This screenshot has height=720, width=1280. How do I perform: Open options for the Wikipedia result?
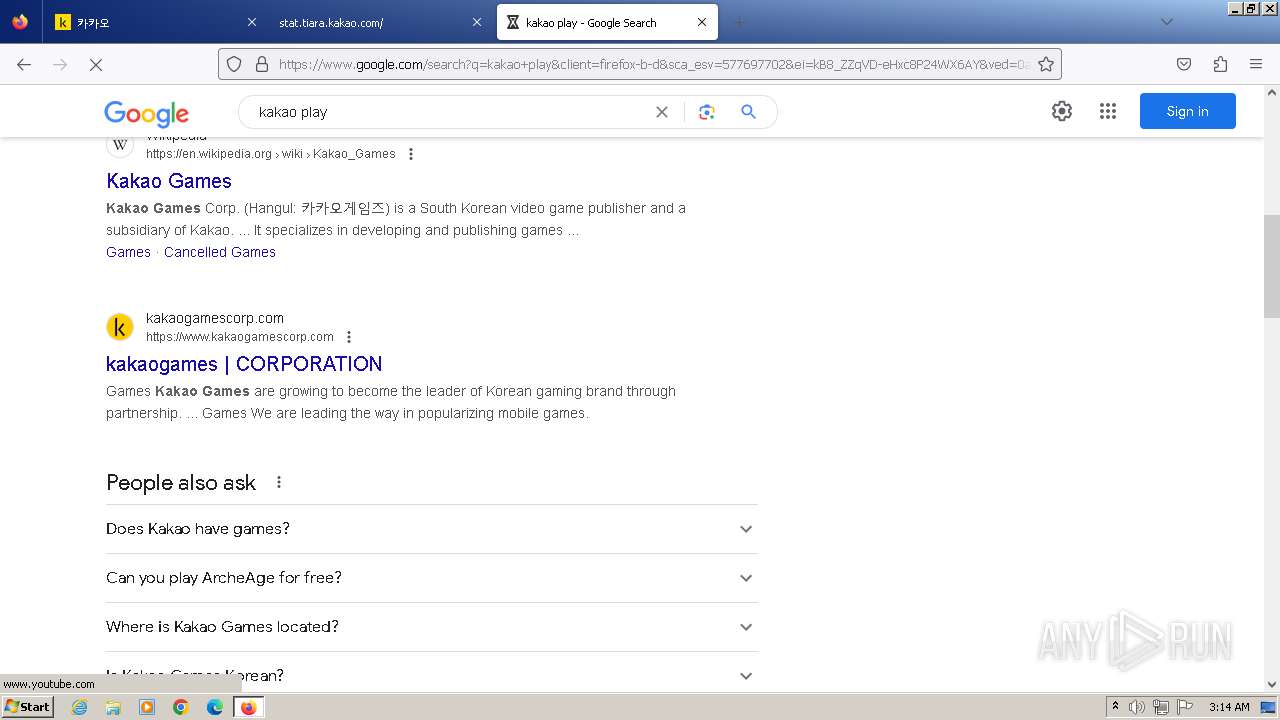411,154
